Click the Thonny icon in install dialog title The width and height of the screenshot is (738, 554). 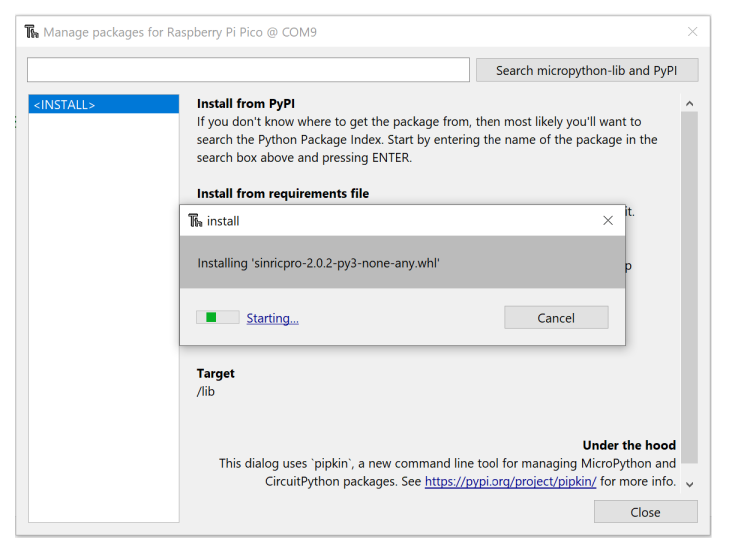point(195,220)
